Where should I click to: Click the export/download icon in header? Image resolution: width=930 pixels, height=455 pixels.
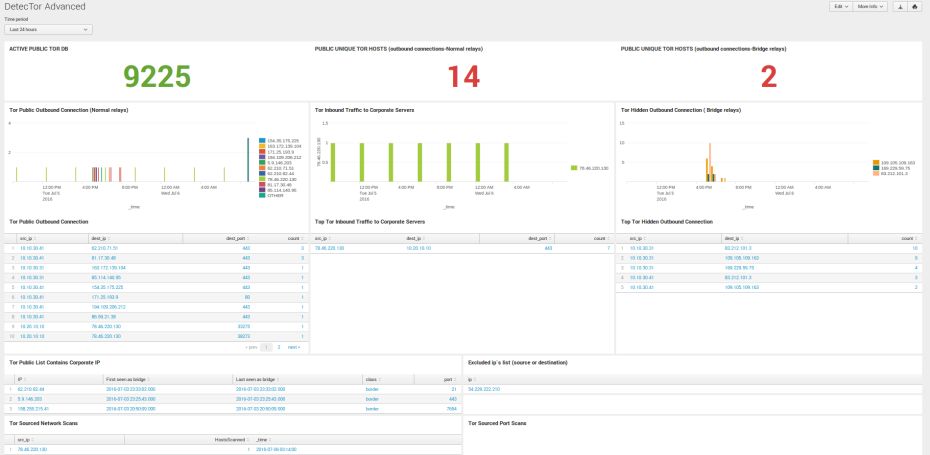900,7
